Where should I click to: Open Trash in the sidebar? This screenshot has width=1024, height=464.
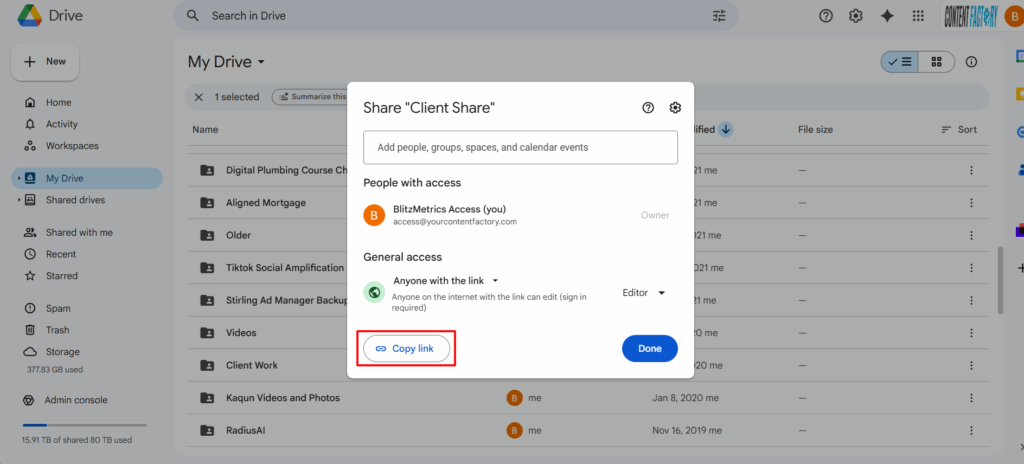coord(57,330)
